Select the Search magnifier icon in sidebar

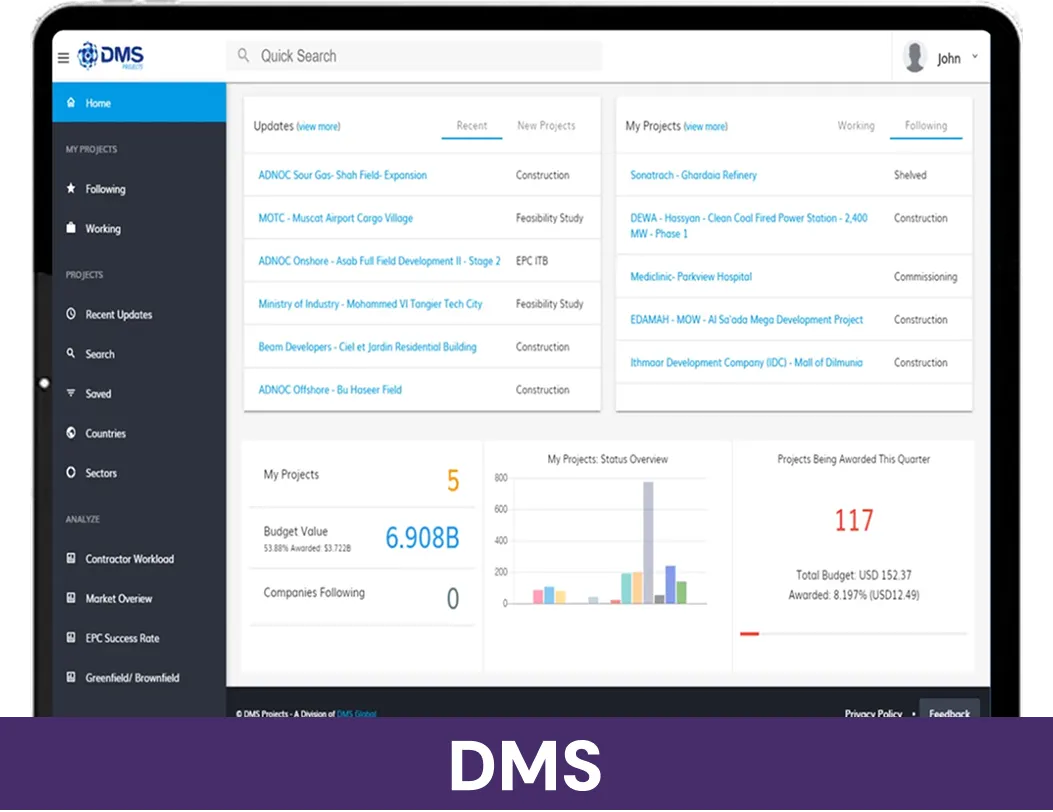70,353
